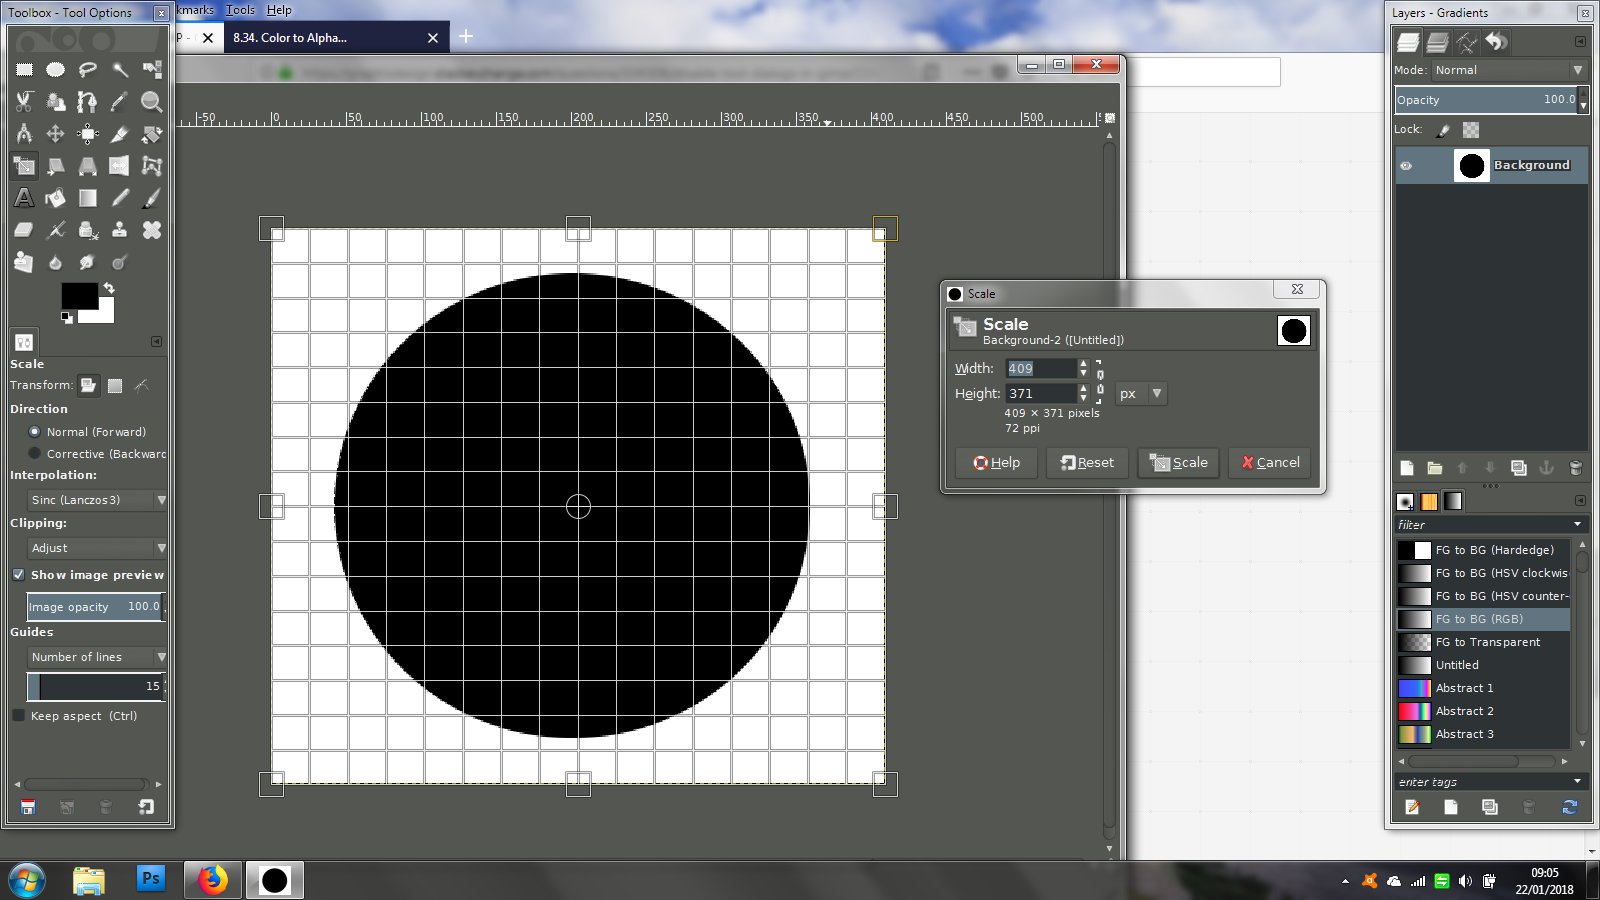Select the Ink tool
The image size is (1600, 900).
(88, 230)
